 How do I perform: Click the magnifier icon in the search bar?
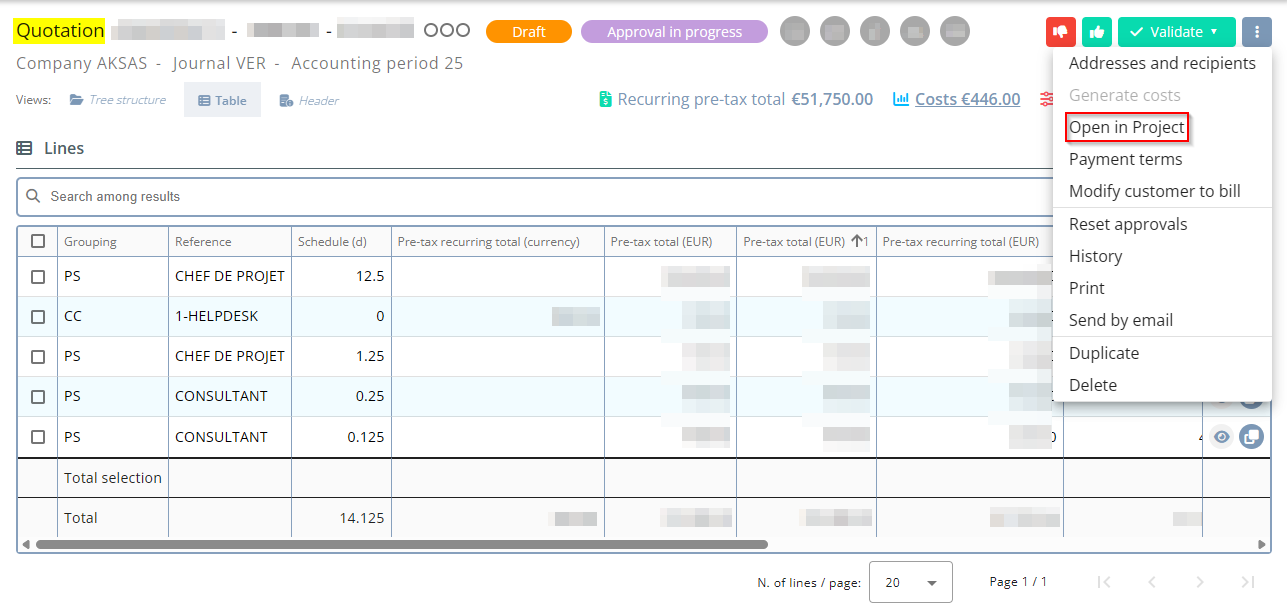click(x=34, y=197)
